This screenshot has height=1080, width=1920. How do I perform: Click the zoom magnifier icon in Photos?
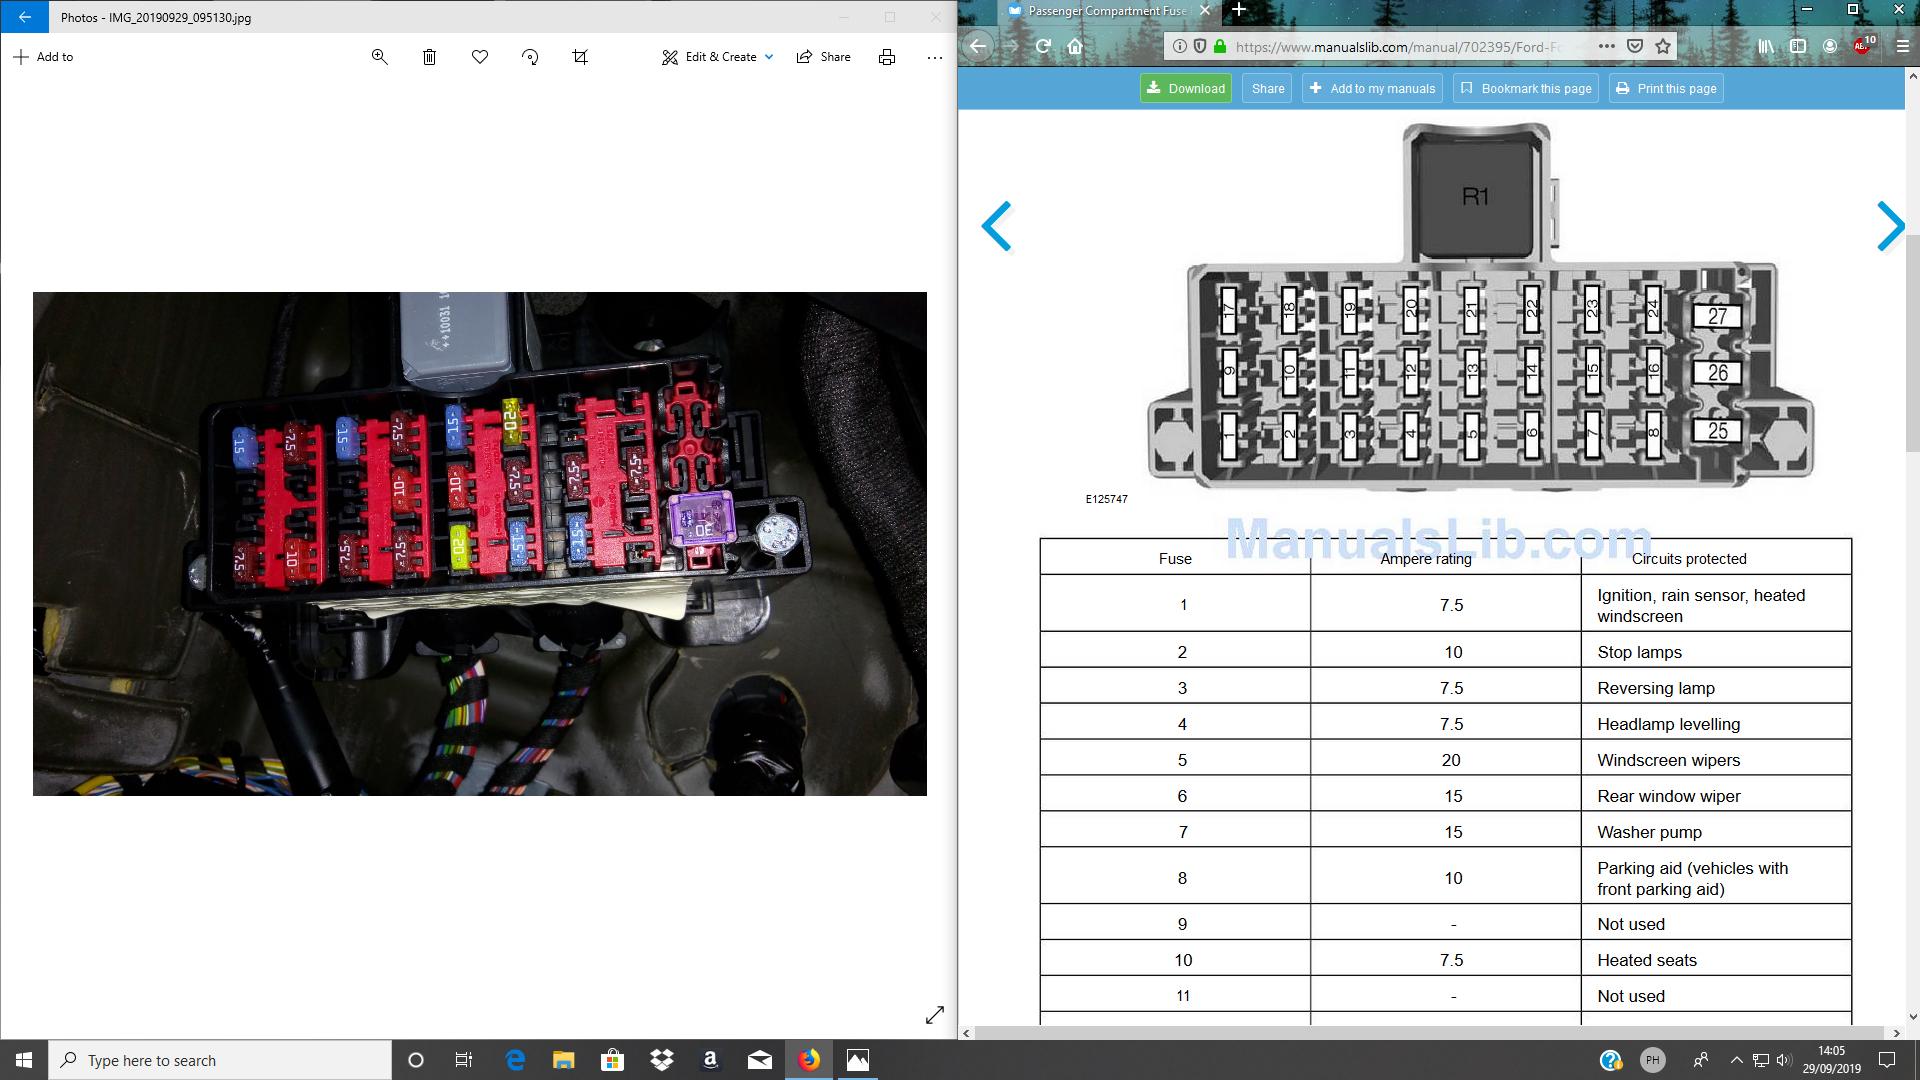point(379,57)
